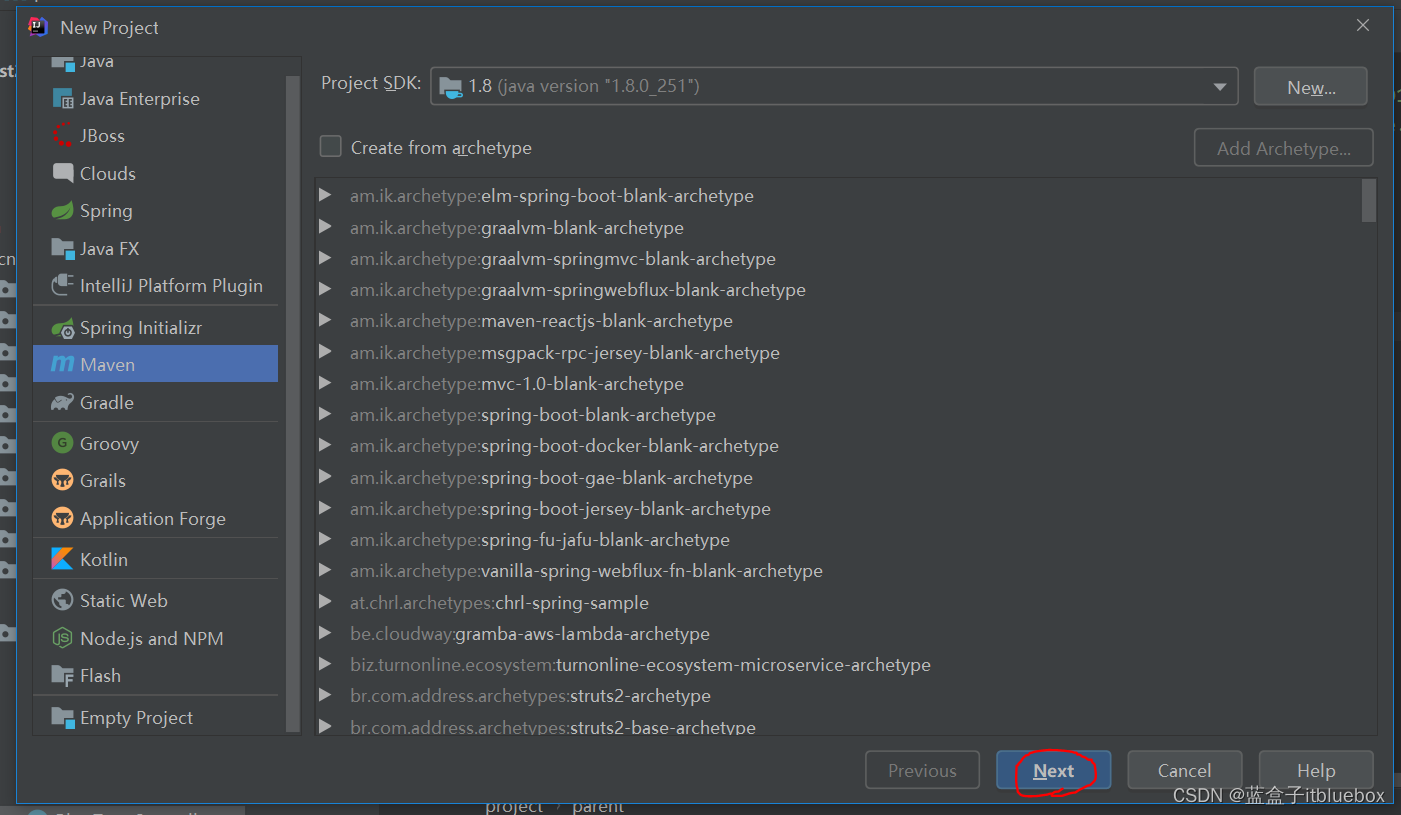1401x815 pixels.
Task: Click the Maven 'm' icon
Action: (63, 365)
